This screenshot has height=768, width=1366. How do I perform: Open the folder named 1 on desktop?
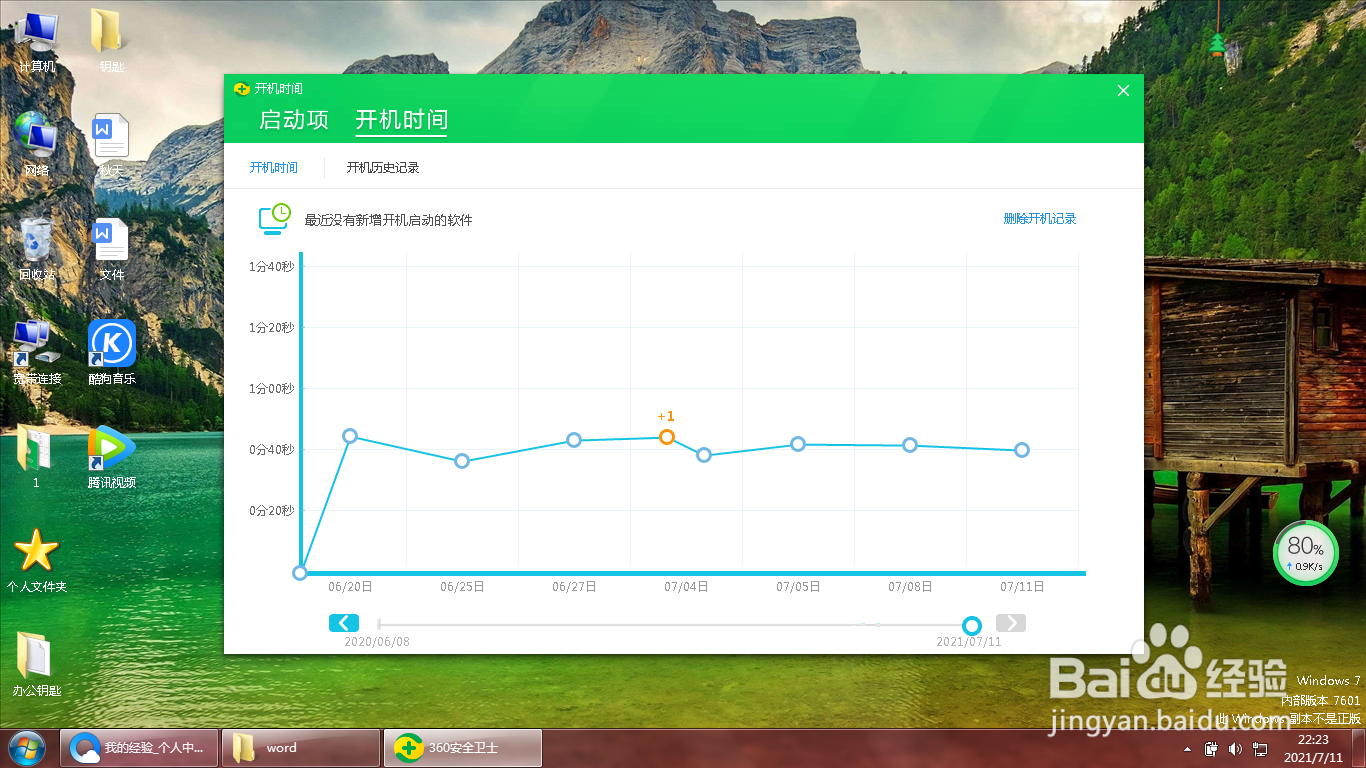(x=37, y=457)
